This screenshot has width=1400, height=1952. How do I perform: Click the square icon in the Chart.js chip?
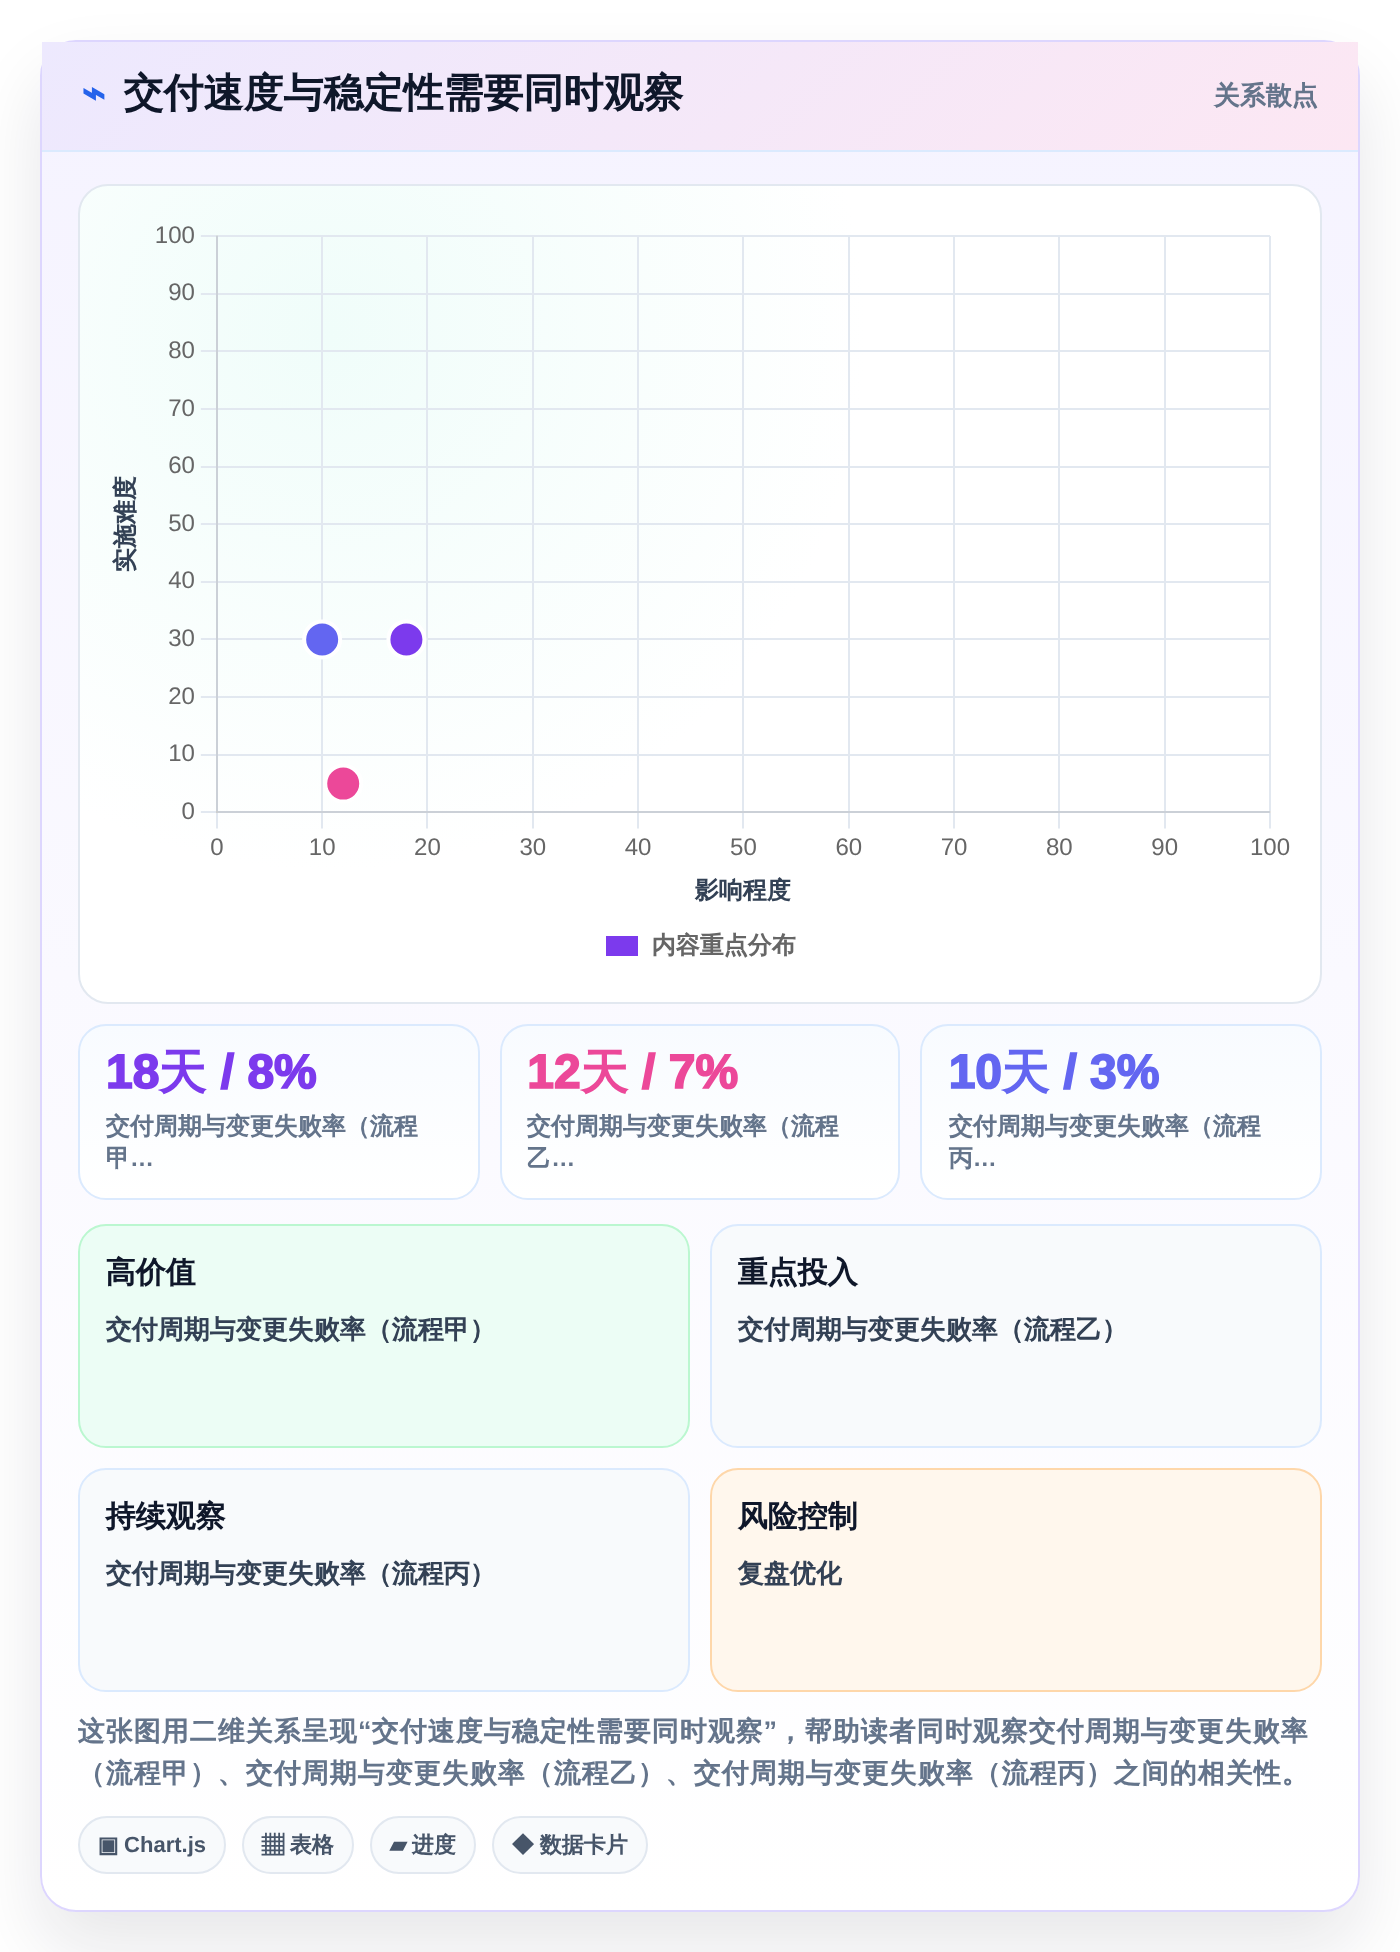[108, 1845]
